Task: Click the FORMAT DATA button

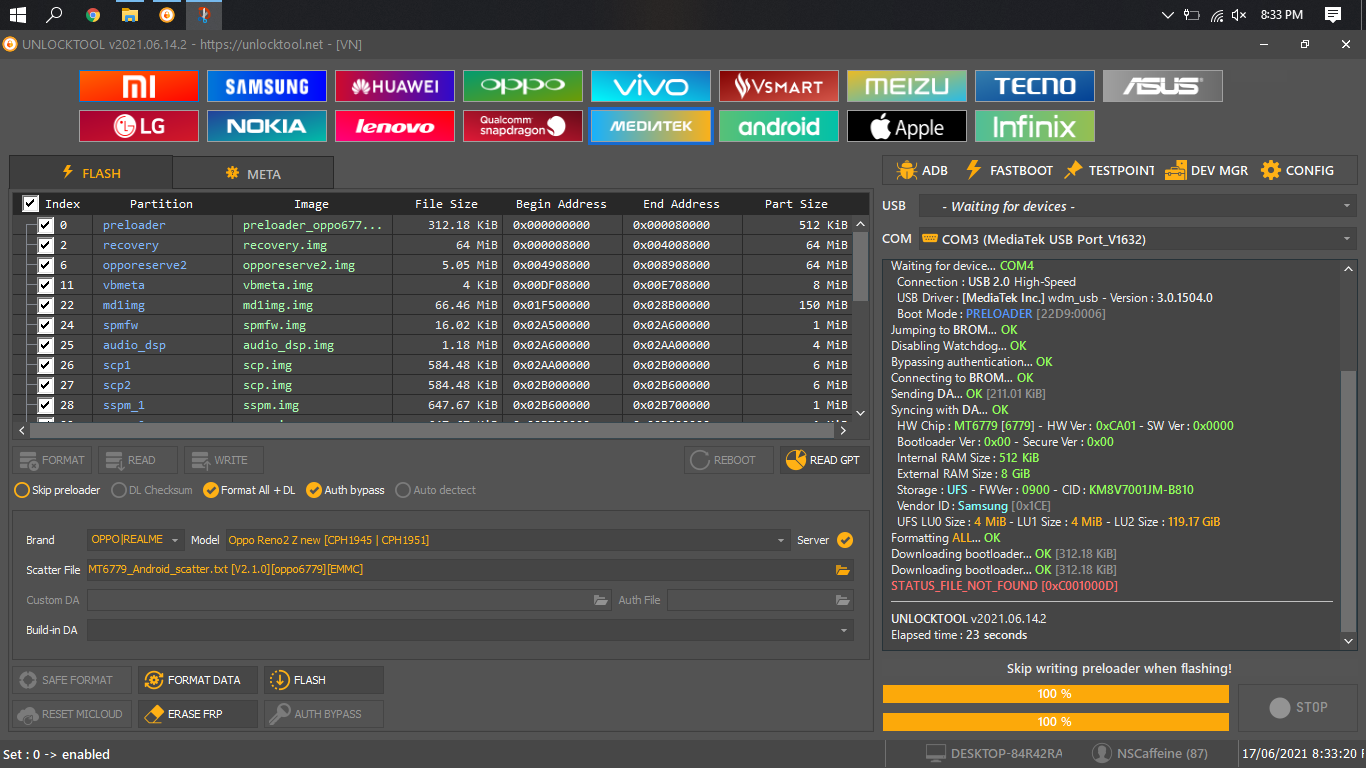Action: click(197, 680)
